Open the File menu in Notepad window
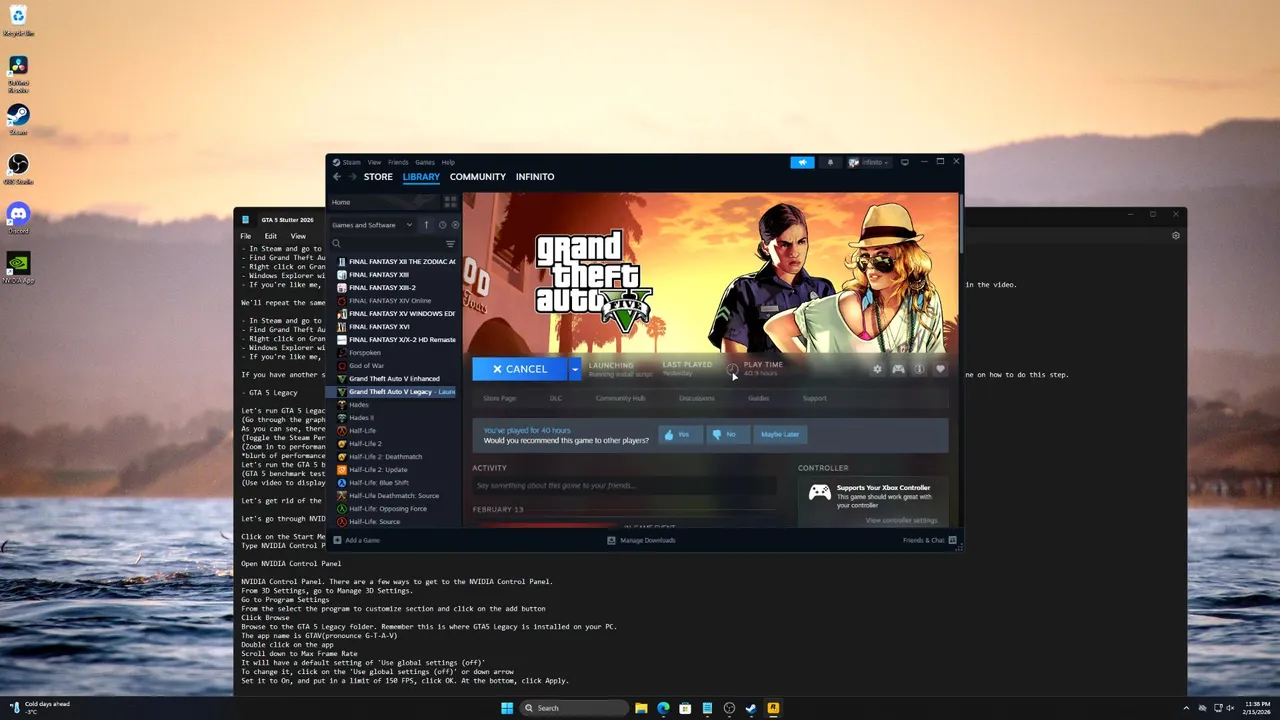Image resolution: width=1280 pixels, height=720 pixels. coord(245,236)
